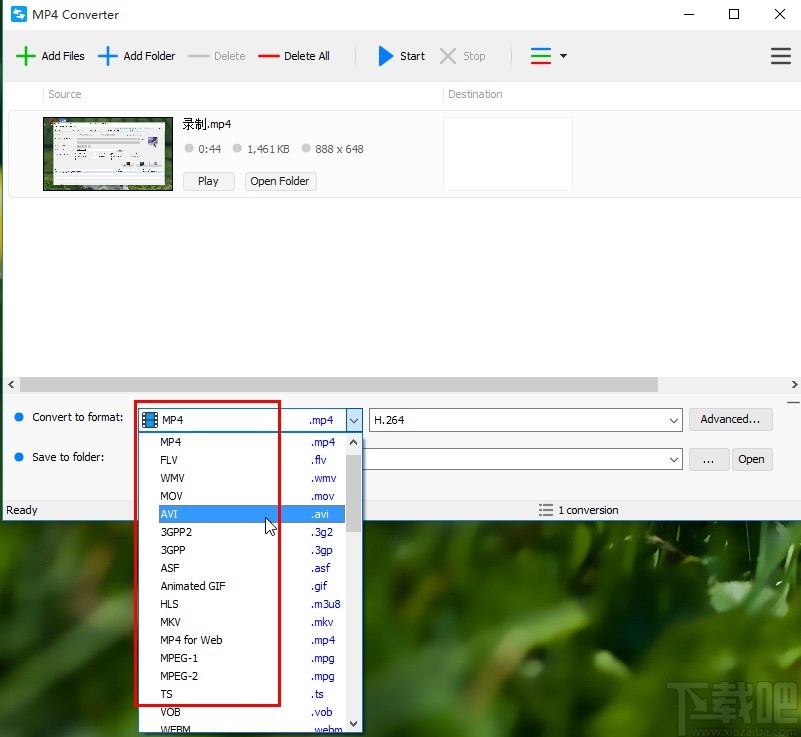Choose MP4 .mp4 from format list
Image resolution: width=801 pixels, height=737 pixels.
(252, 442)
